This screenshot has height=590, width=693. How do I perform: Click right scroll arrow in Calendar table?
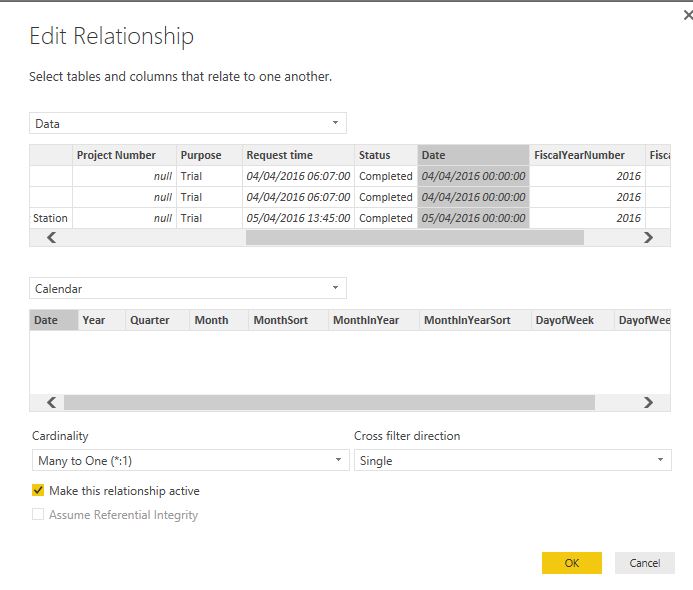pos(648,403)
